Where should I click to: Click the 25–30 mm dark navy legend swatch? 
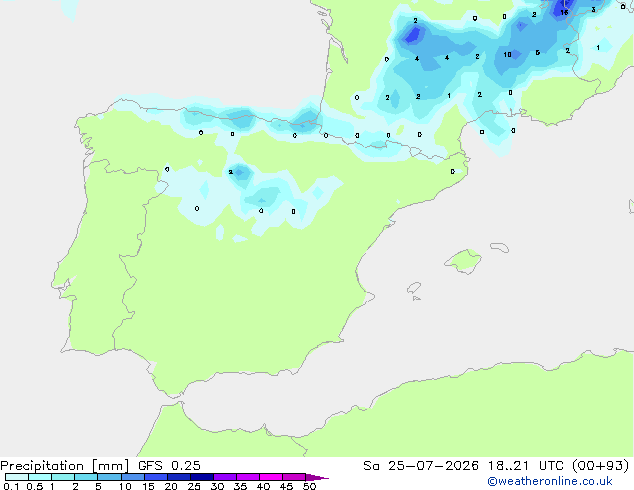(x=201, y=477)
